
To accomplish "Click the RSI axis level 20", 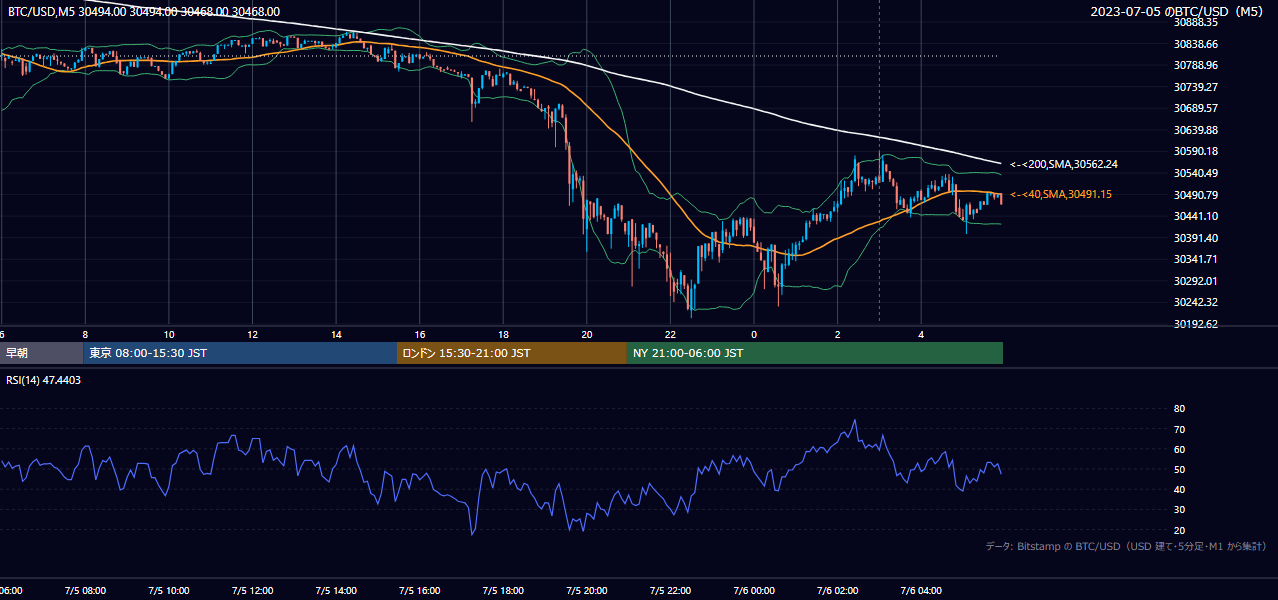I will (x=1179, y=530).
